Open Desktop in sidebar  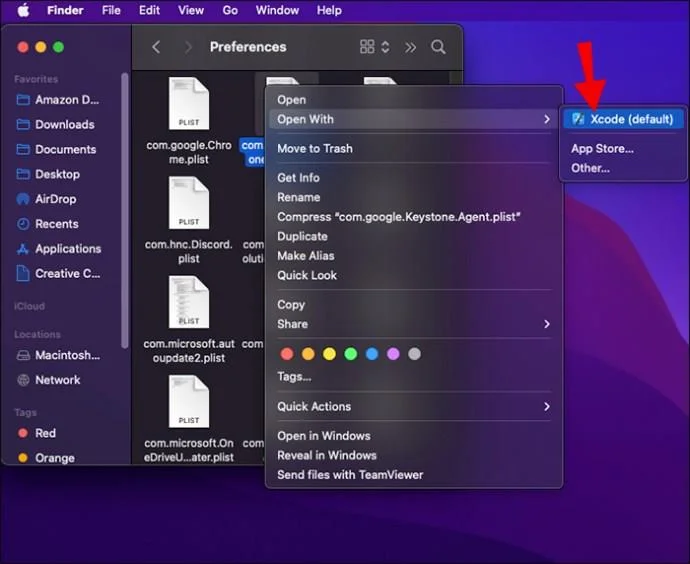coord(48,174)
